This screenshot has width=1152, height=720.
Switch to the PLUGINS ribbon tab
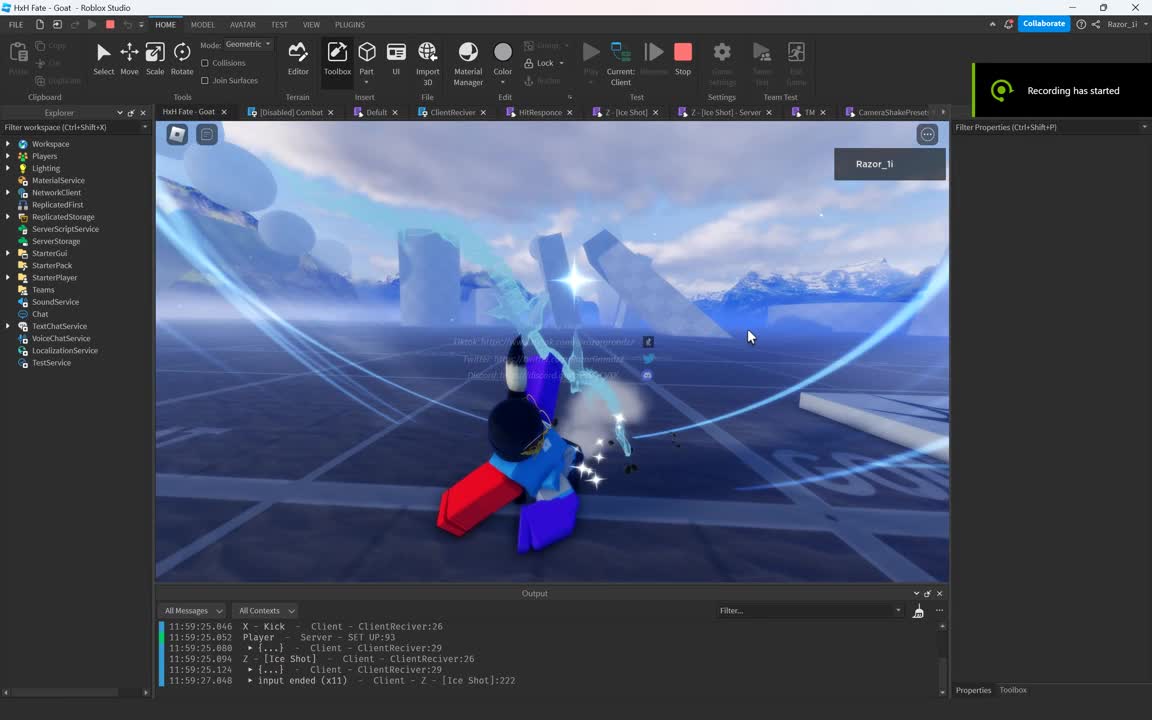tap(349, 24)
